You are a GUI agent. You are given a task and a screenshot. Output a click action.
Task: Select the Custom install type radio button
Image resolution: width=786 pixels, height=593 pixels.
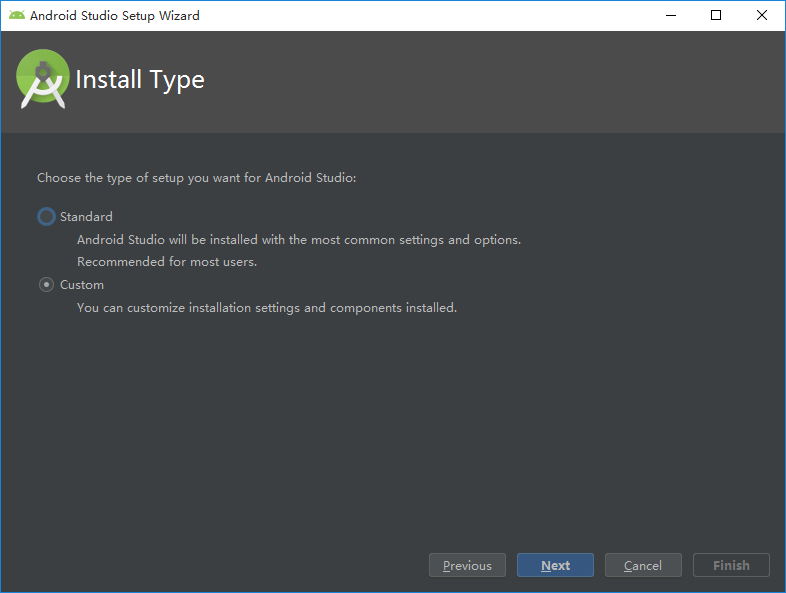point(46,285)
